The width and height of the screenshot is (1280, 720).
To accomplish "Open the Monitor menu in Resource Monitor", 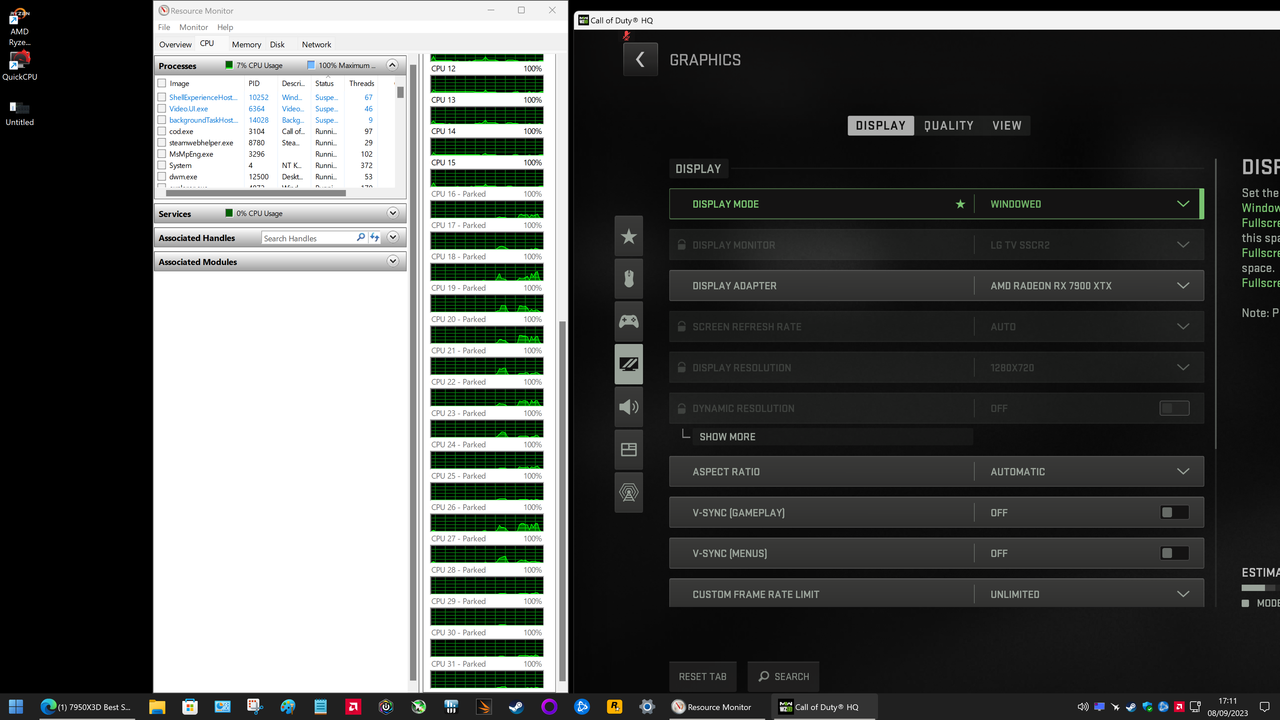I will coord(193,27).
